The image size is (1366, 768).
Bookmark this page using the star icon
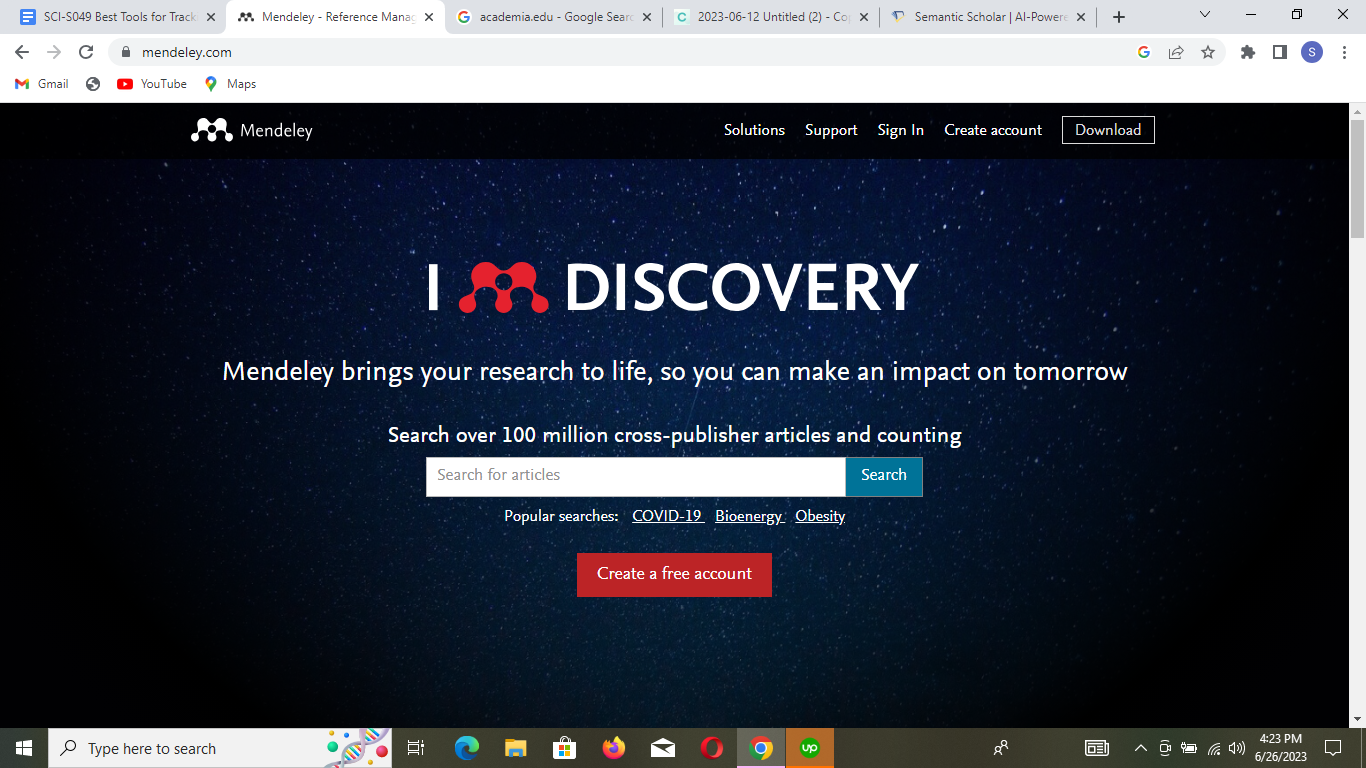(1209, 52)
